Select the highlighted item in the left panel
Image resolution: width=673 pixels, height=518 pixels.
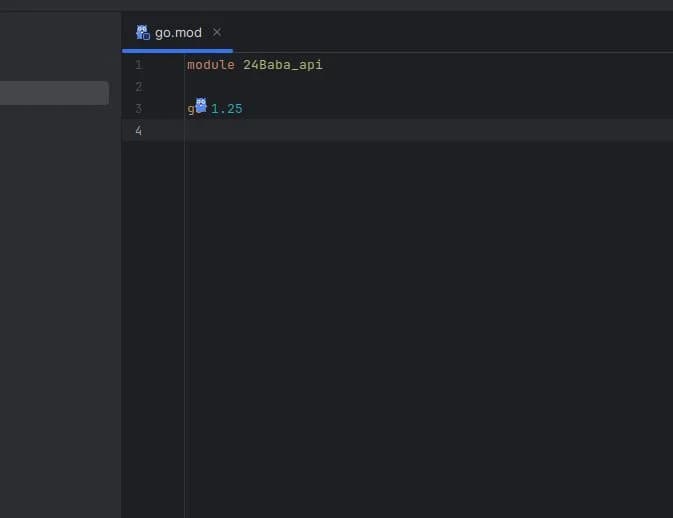(x=54, y=93)
